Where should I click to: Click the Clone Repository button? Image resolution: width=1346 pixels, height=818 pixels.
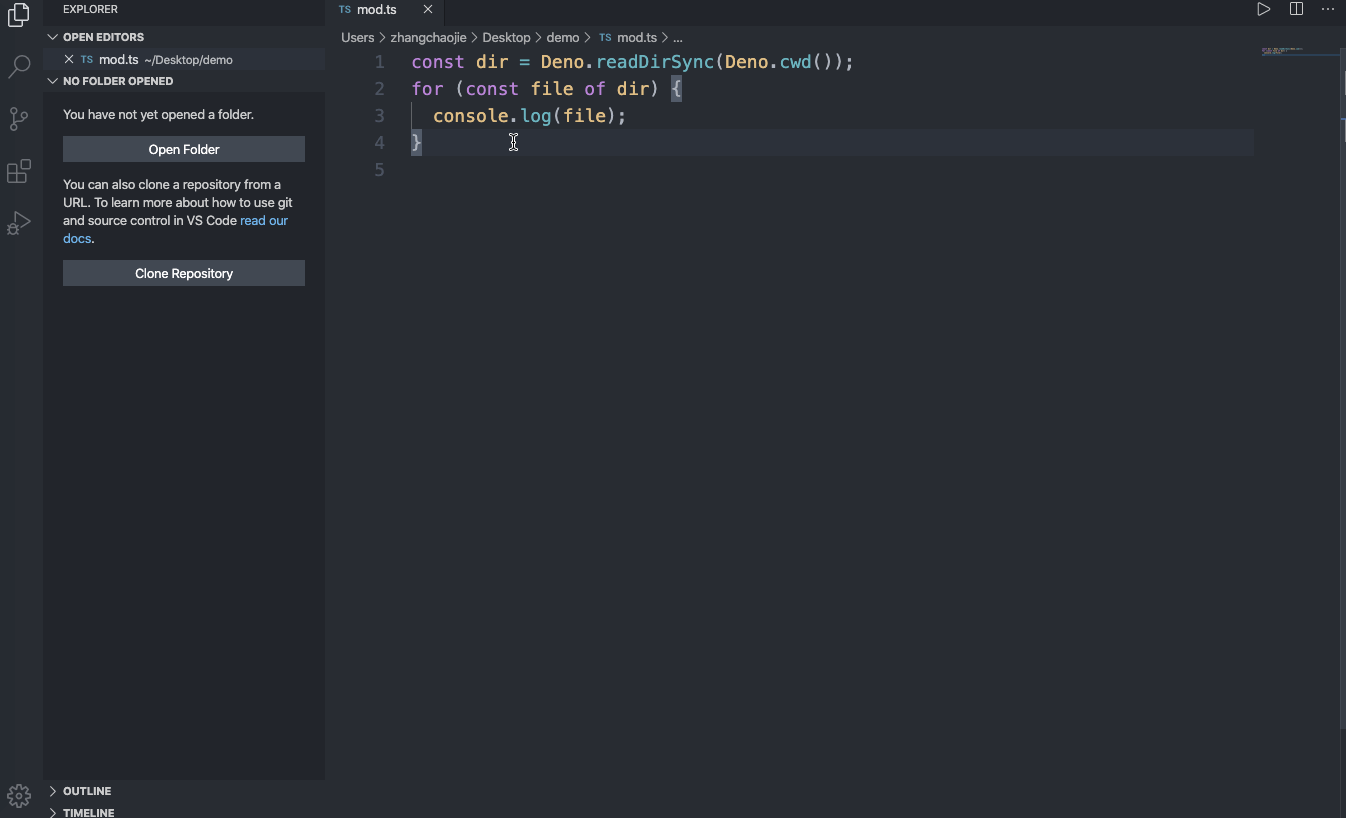[184, 273]
